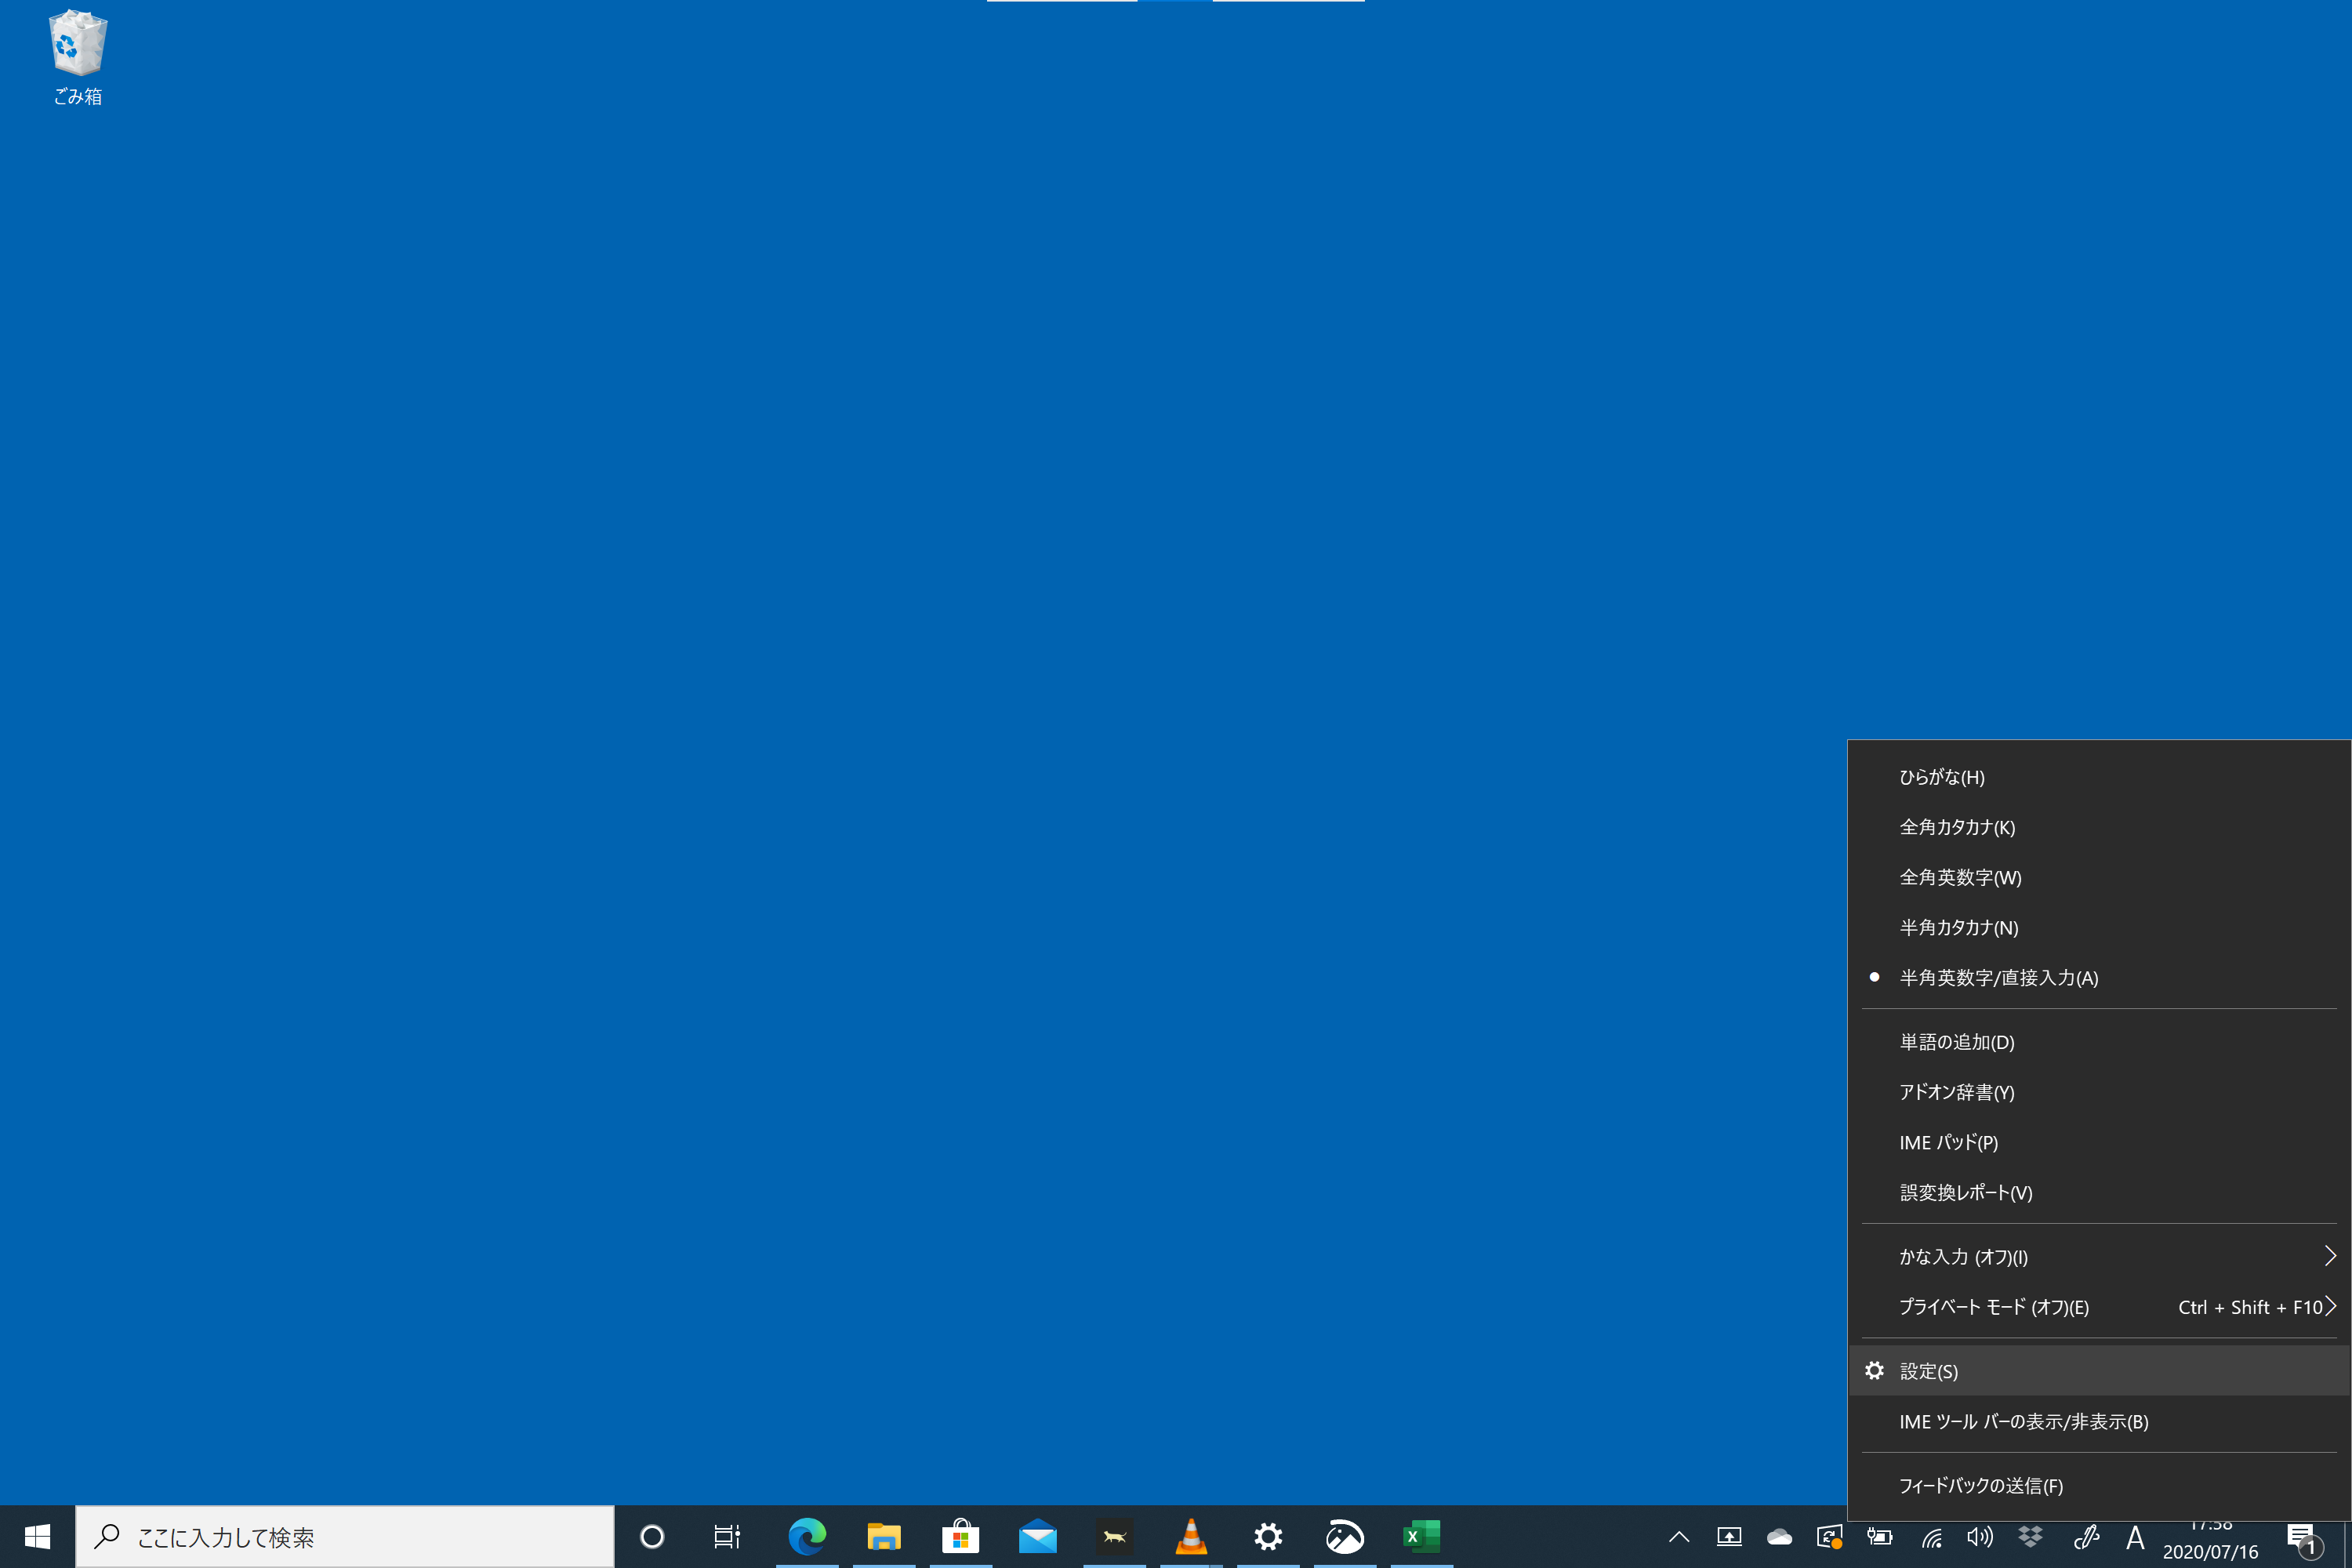2352x1568 pixels.
Task: Launch VLC media player from the taskbar
Action: 1191,1537
